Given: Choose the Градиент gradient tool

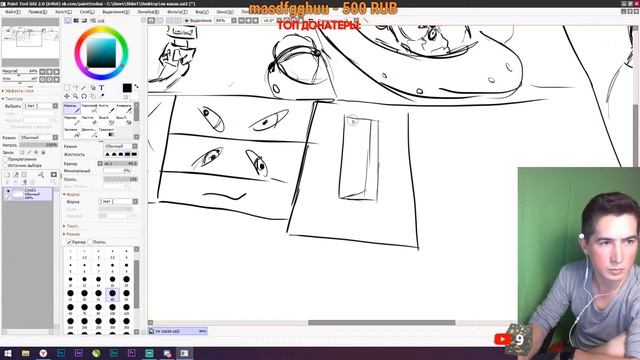Looking at the screenshot, I should pyautogui.click(x=107, y=132).
